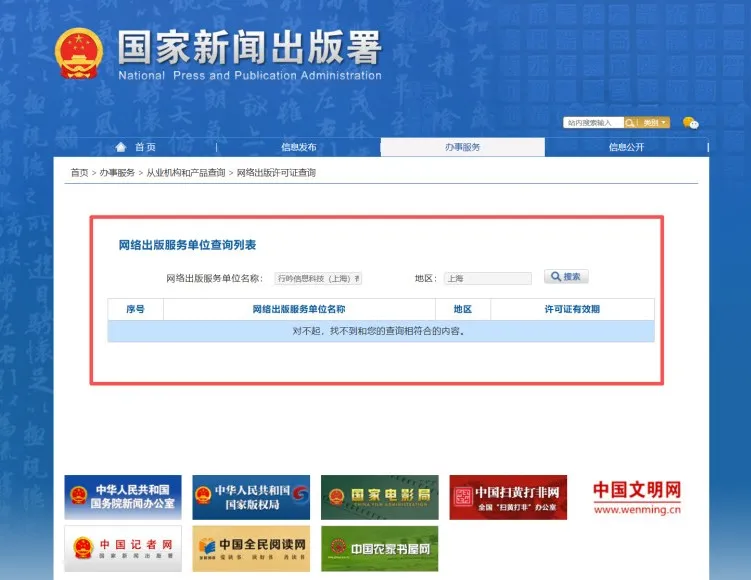Click 首页 in the breadcrumb
This screenshot has width=751, height=580.
[x=80, y=172]
